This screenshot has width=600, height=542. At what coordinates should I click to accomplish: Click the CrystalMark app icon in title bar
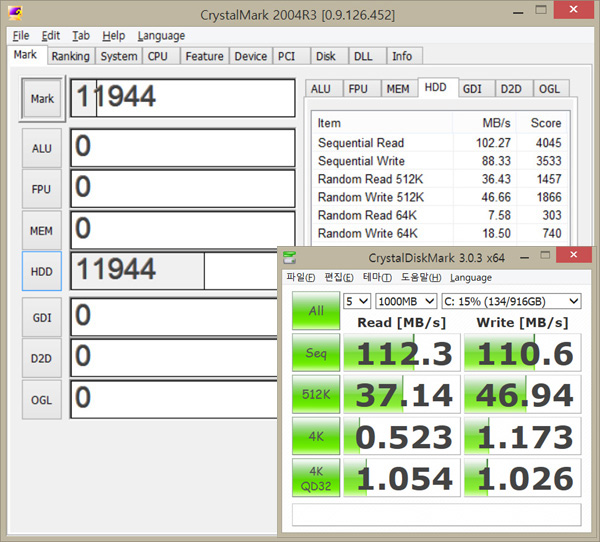pos(15,13)
